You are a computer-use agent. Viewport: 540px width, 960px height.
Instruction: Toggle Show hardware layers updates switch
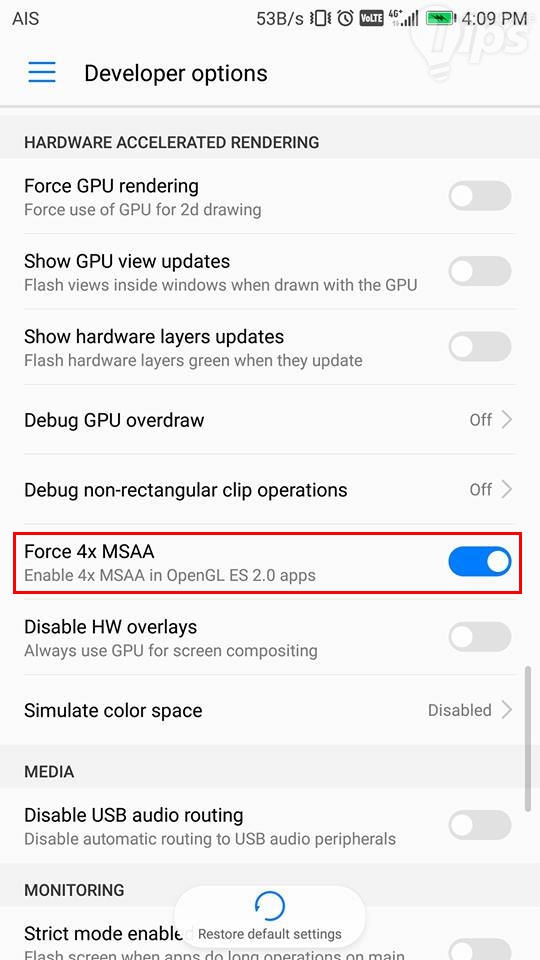[479, 347]
